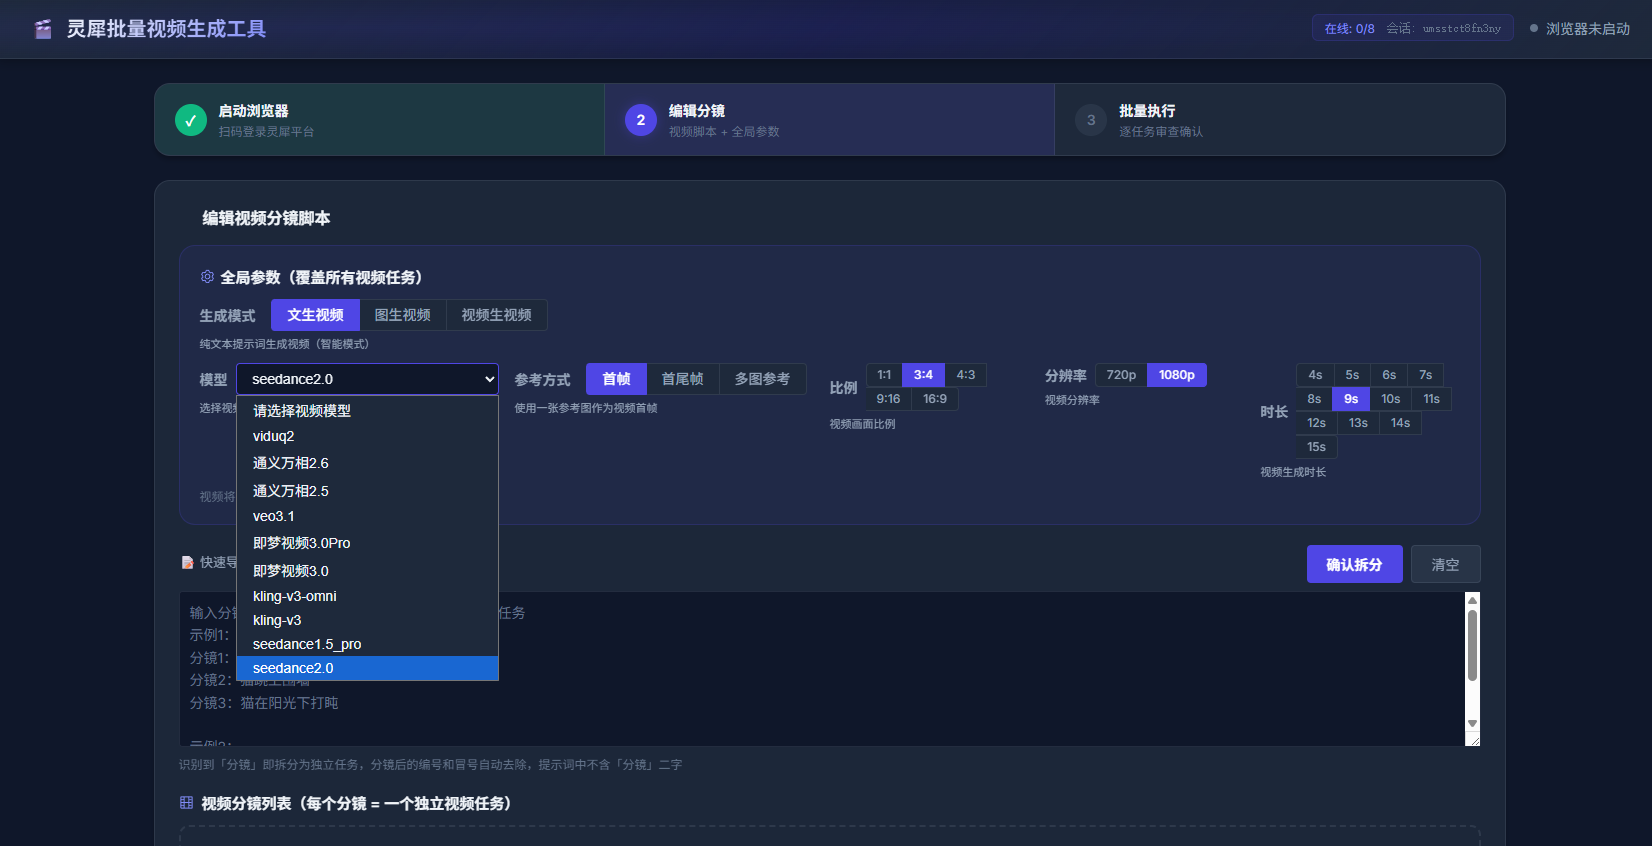
Task: Click inside the storyboard script textarea
Action: pyautogui.click(x=829, y=669)
